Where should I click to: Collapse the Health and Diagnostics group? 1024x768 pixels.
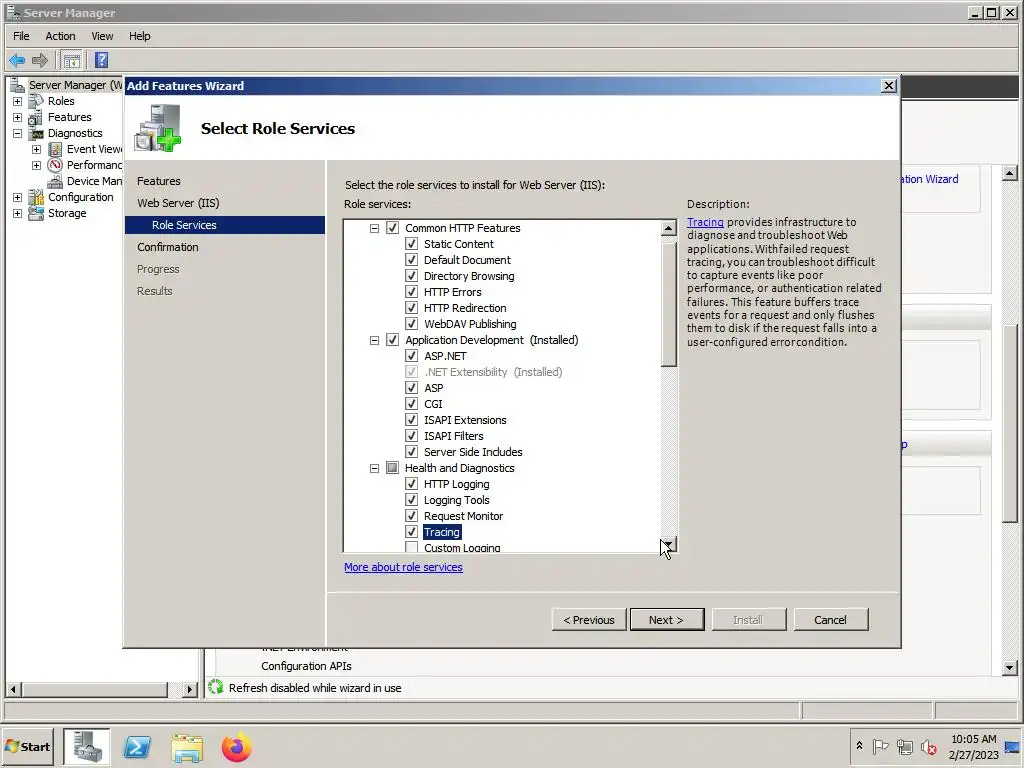tap(374, 468)
